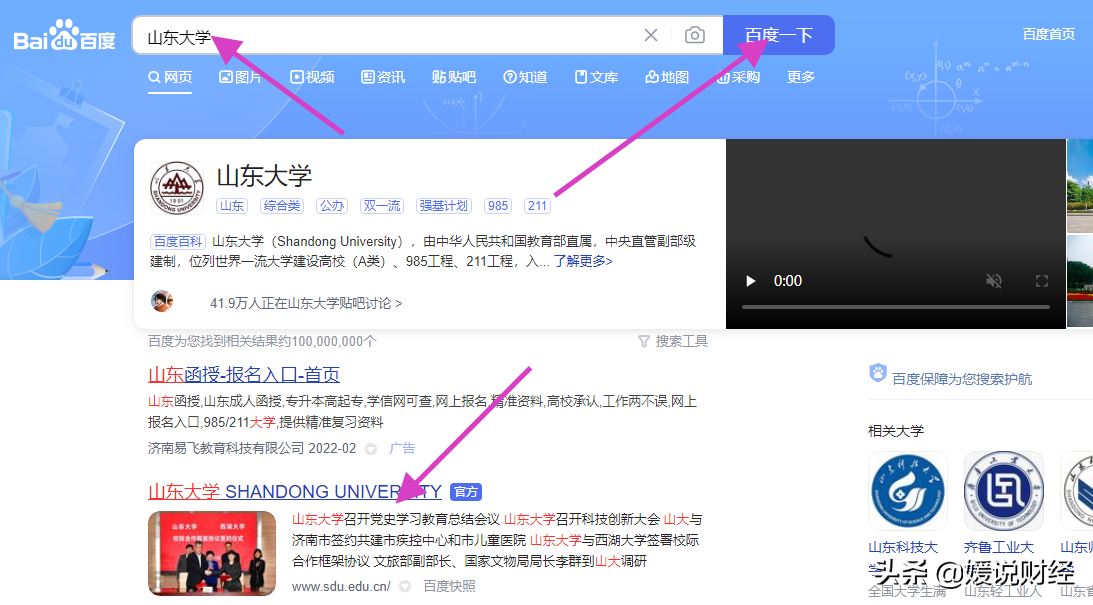The height and width of the screenshot is (605, 1093).
Task: Open the 文库 tab
Action: (596, 77)
